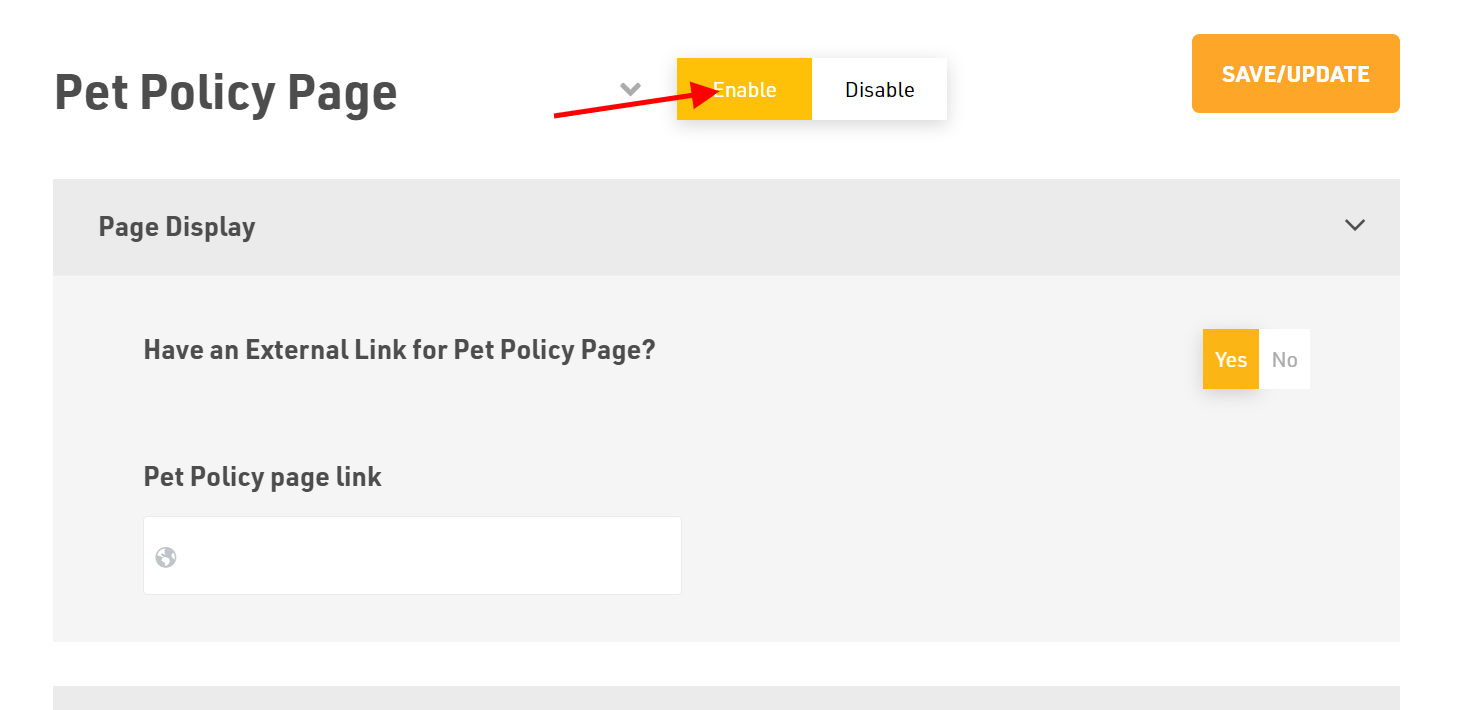Click the Pet Policy Page heading
This screenshot has width=1460, height=710.
(226, 92)
